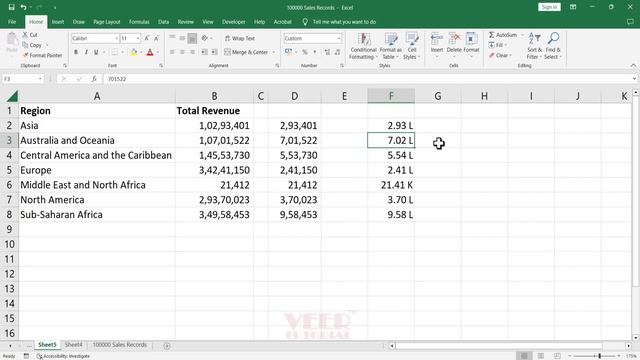
Task: Open Format as Table
Action: [x=391, y=46]
